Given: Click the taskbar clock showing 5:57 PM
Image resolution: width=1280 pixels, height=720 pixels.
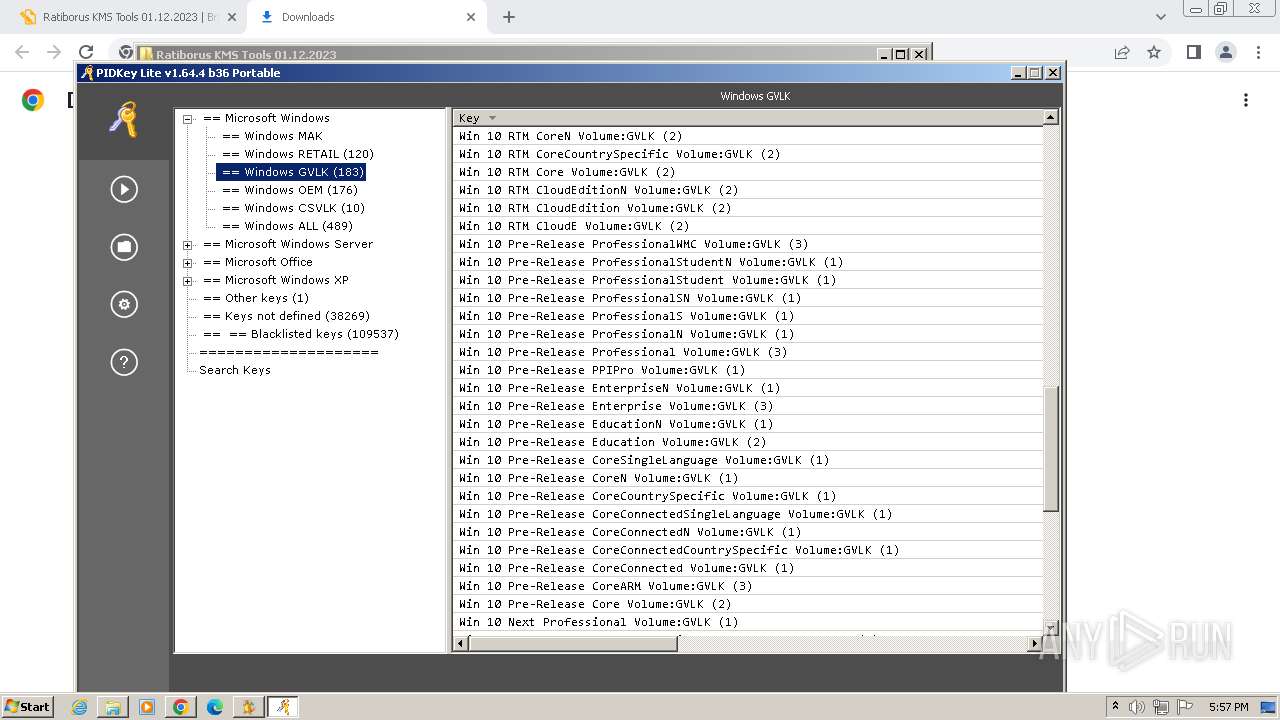Looking at the screenshot, I should coord(1228,707).
